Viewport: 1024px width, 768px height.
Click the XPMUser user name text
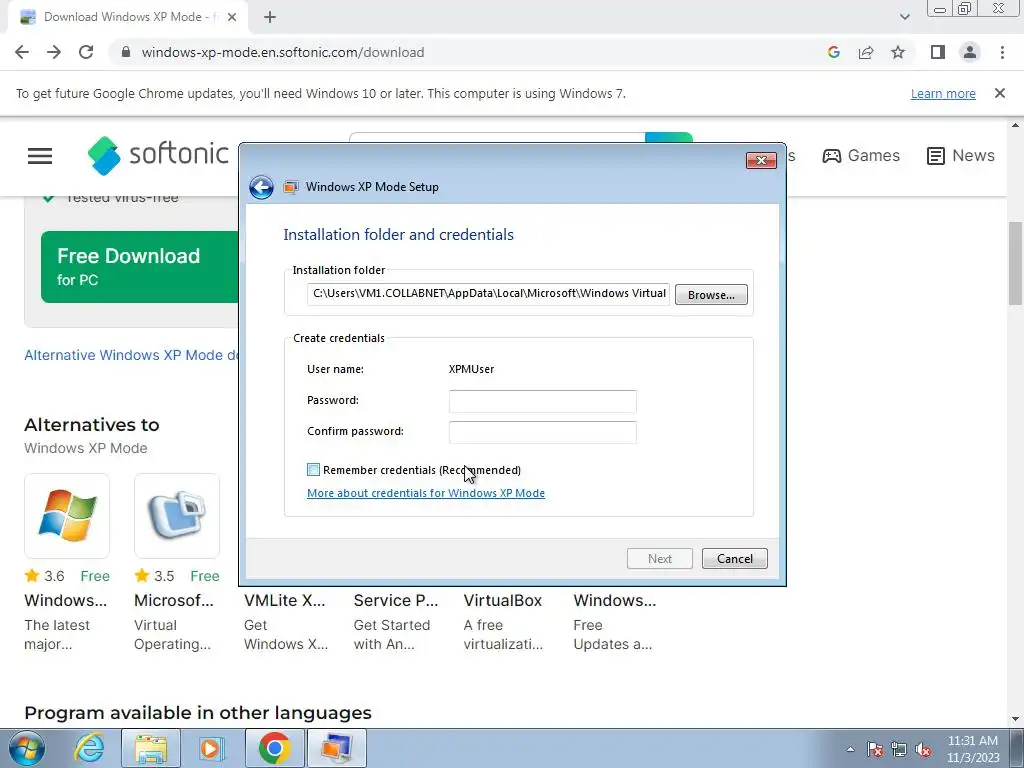[472, 369]
